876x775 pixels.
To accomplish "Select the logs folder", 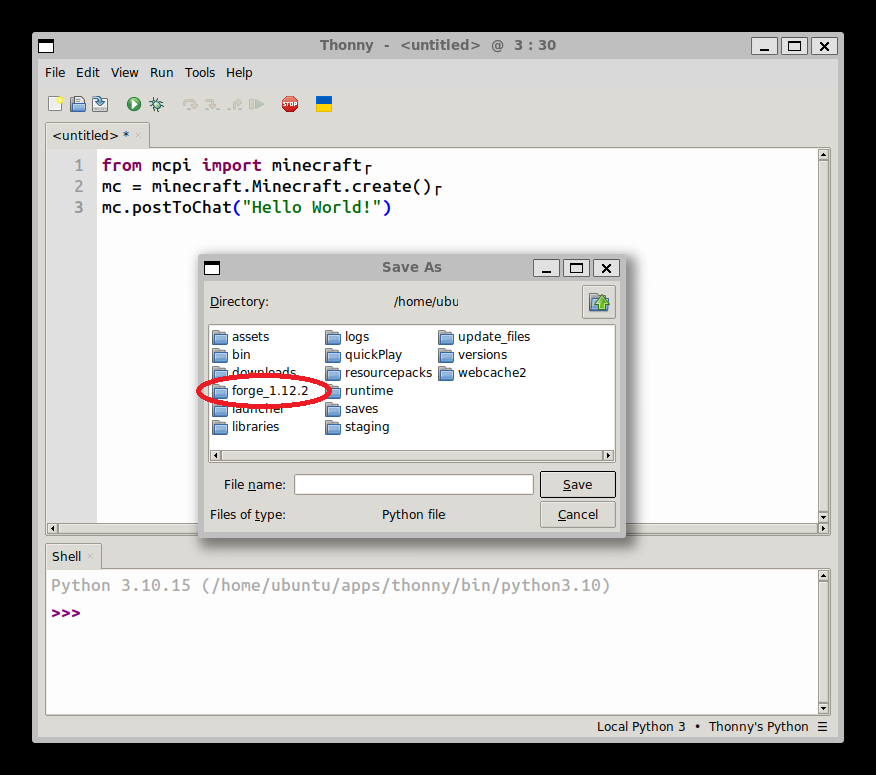I will pos(347,337).
